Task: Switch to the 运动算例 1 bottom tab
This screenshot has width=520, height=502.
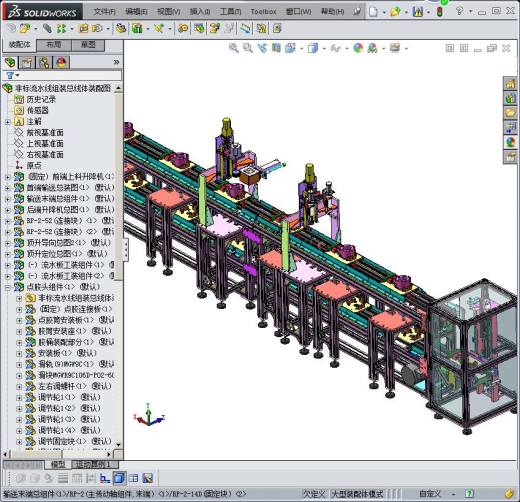Action: coord(95,464)
